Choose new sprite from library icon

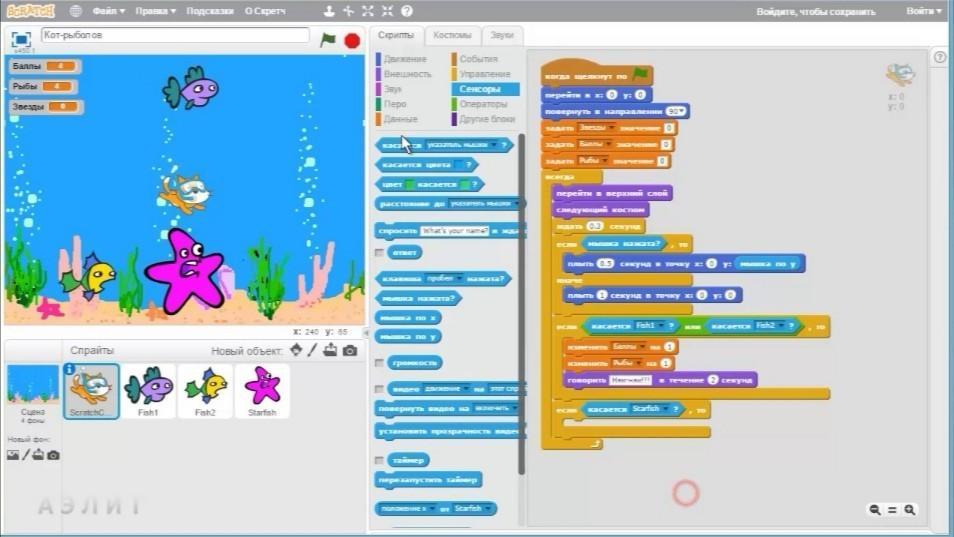click(x=296, y=350)
